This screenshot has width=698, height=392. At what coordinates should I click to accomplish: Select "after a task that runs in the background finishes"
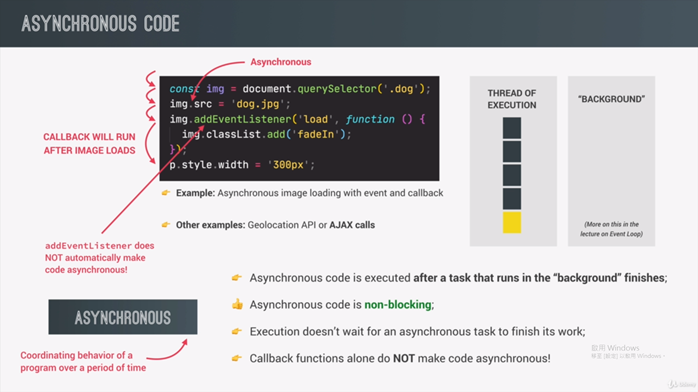540,278
